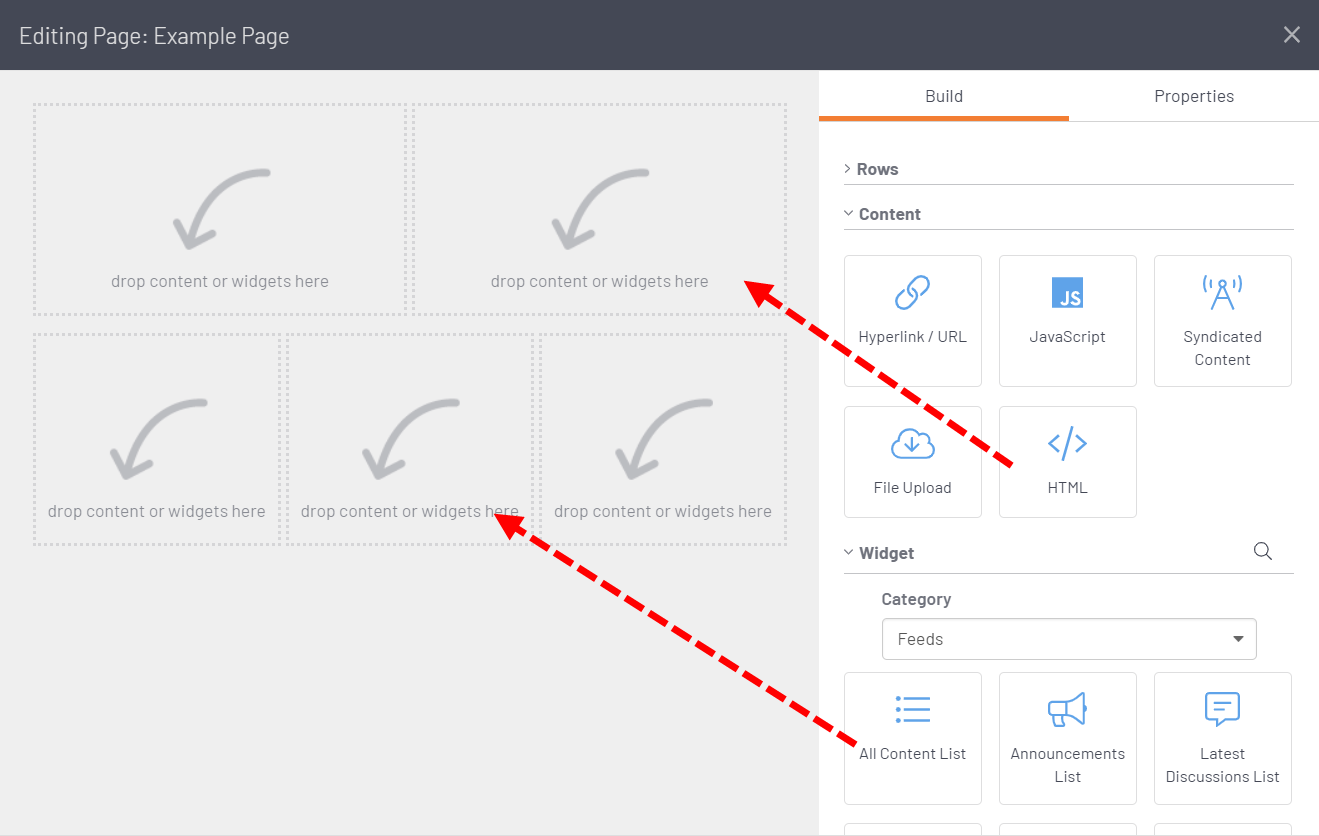
Task: Click the top-left drop zone
Action: point(220,209)
